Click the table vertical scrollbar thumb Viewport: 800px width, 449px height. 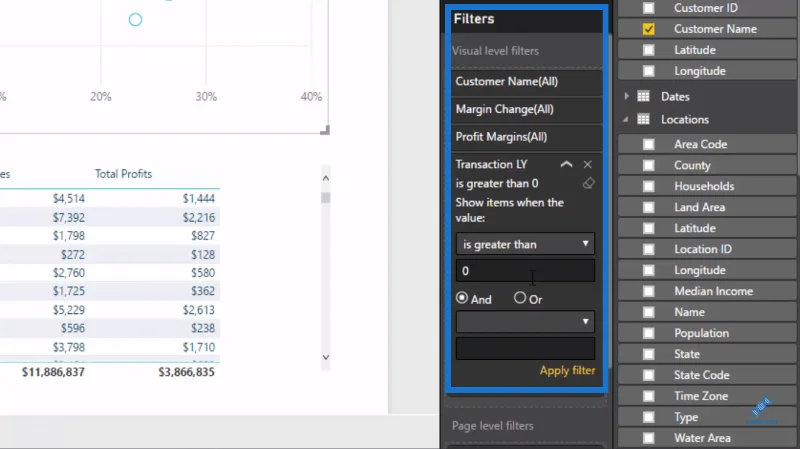pos(326,197)
